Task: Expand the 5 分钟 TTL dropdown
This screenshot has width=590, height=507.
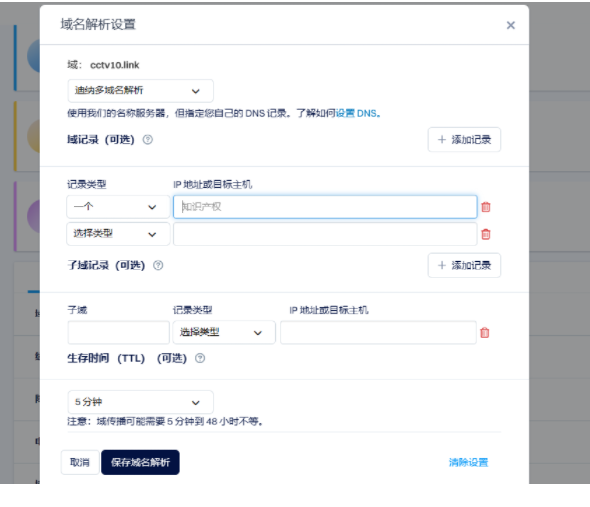Action: point(140,402)
